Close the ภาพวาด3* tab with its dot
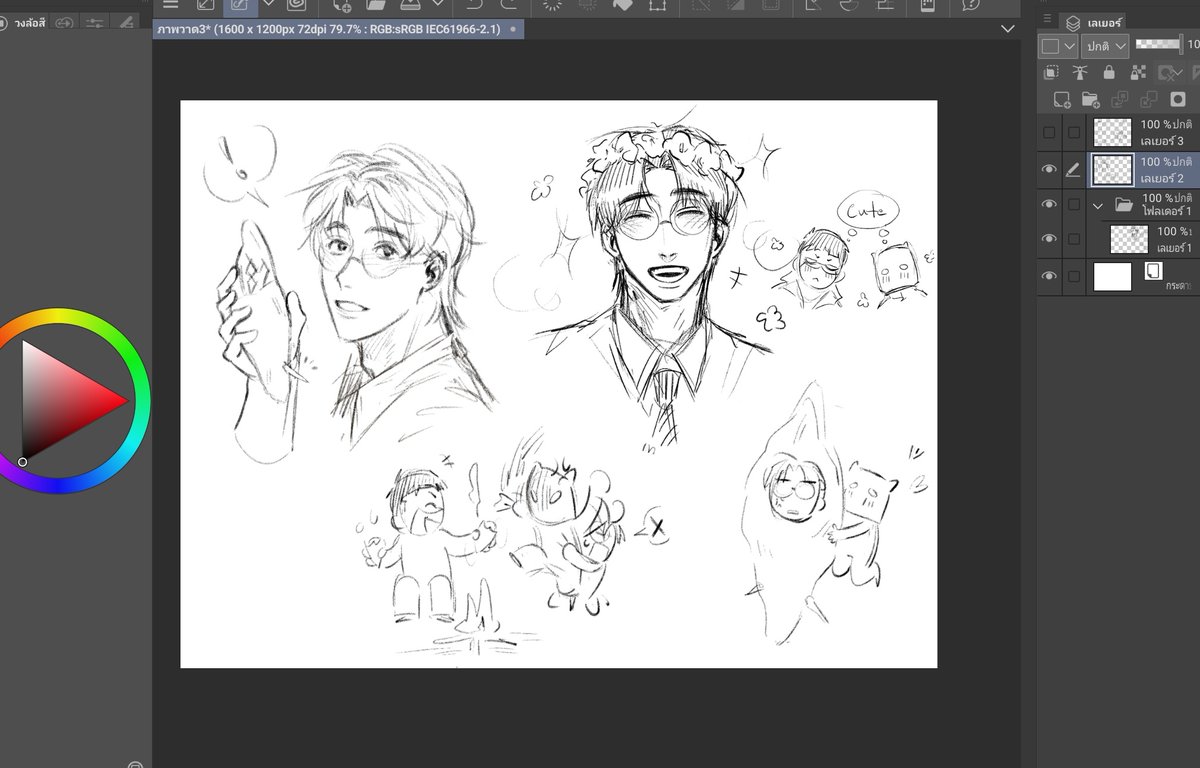Screen dimensions: 1200x768 [513, 30]
